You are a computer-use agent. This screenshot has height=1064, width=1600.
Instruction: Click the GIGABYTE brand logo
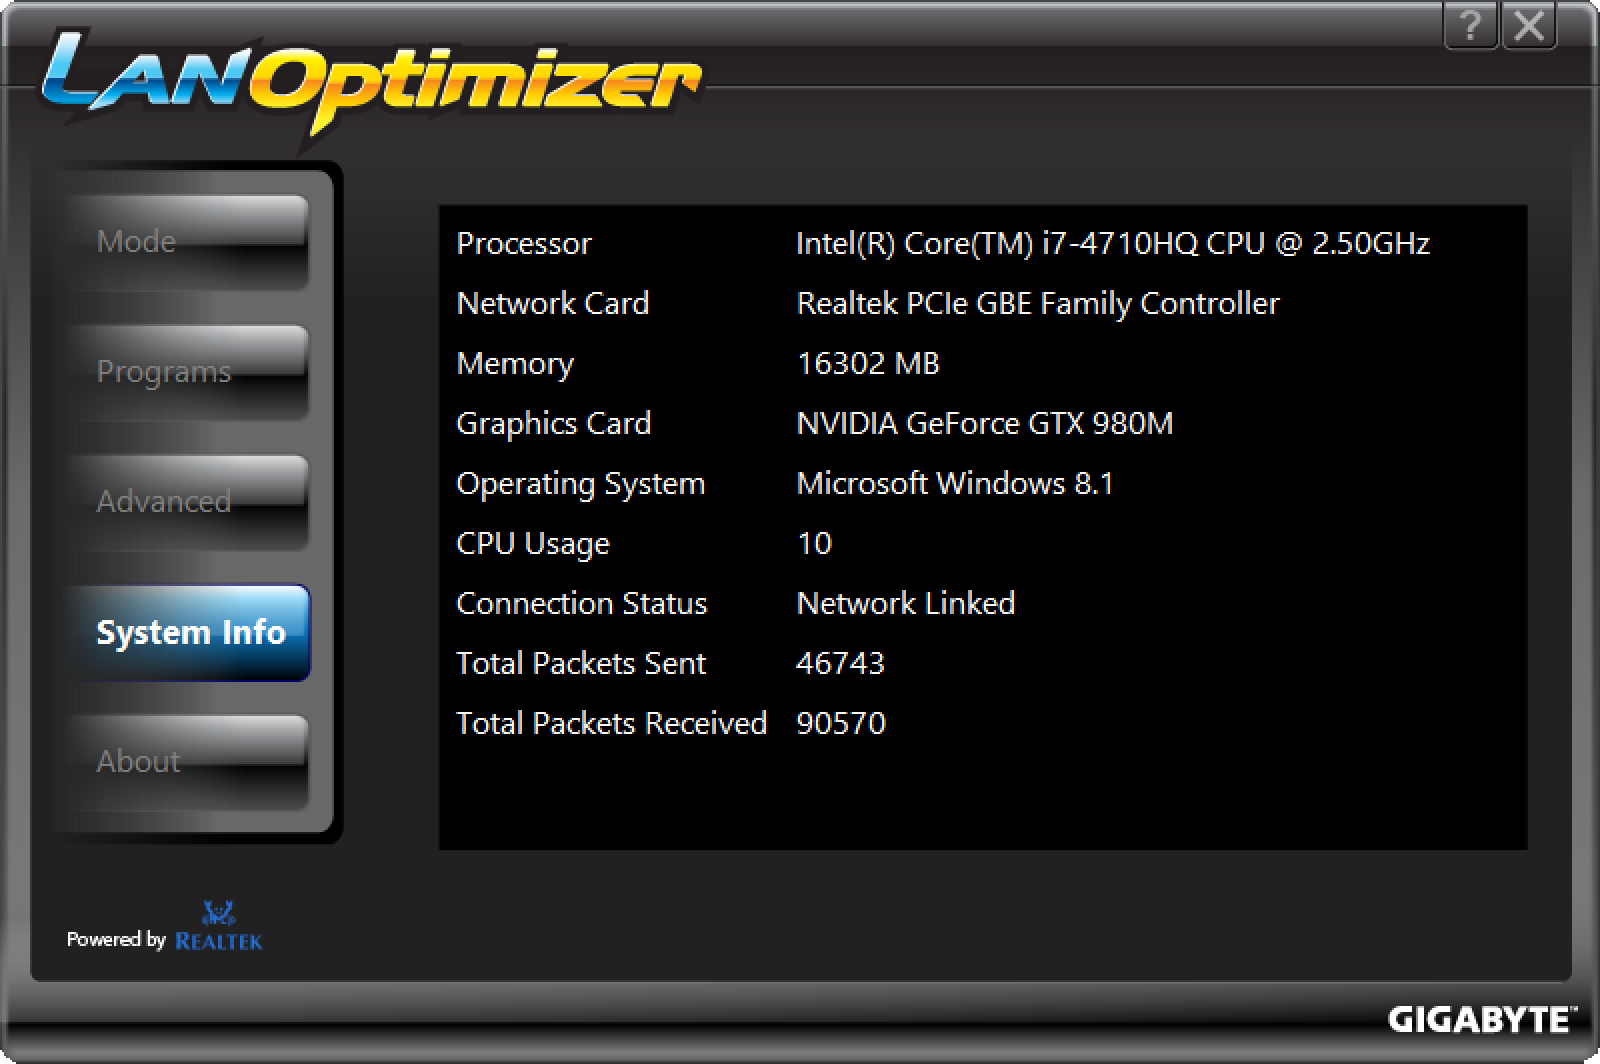[1482, 1020]
